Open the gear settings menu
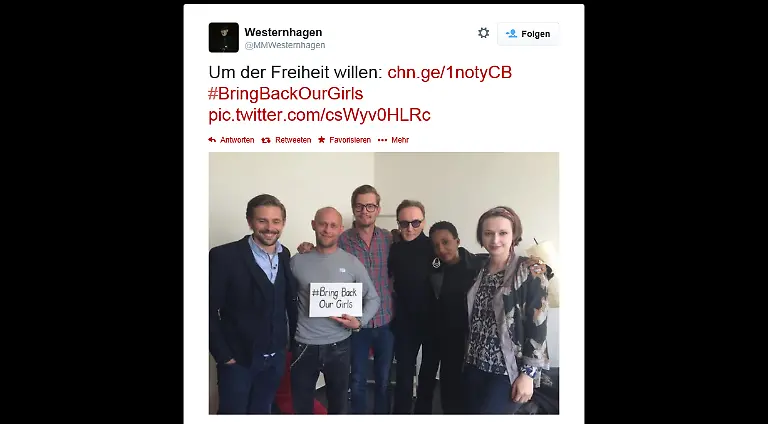Screen dimensions: 768x424 (x=483, y=33)
